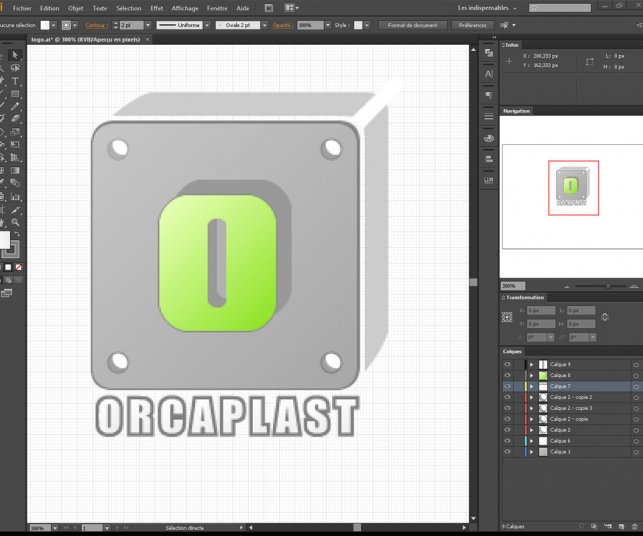This screenshot has height=536, width=643.
Task: Hide Calque 9 layer eye
Action: point(507,364)
